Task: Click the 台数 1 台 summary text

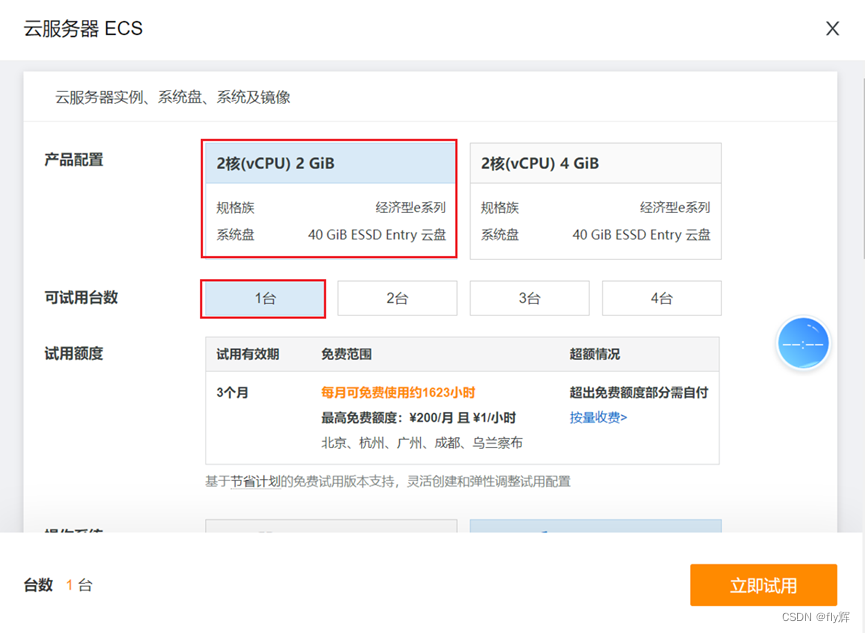Action: click(x=58, y=585)
